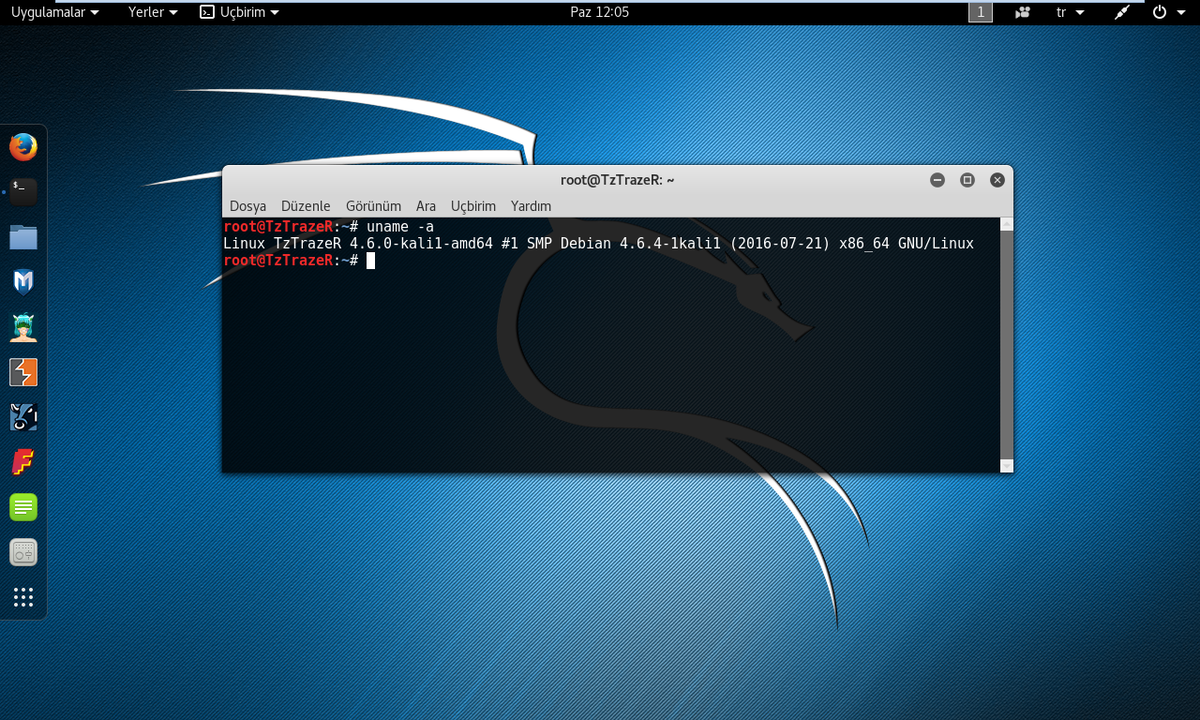Open the Düzenle menu in terminal
The height and width of the screenshot is (720, 1200).
(306, 206)
